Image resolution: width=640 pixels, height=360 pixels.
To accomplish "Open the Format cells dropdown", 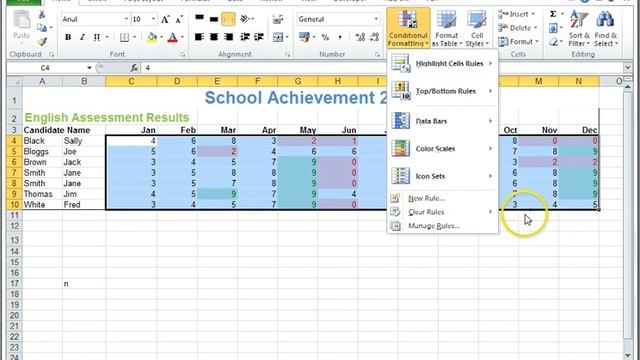I will [x=518, y=42].
